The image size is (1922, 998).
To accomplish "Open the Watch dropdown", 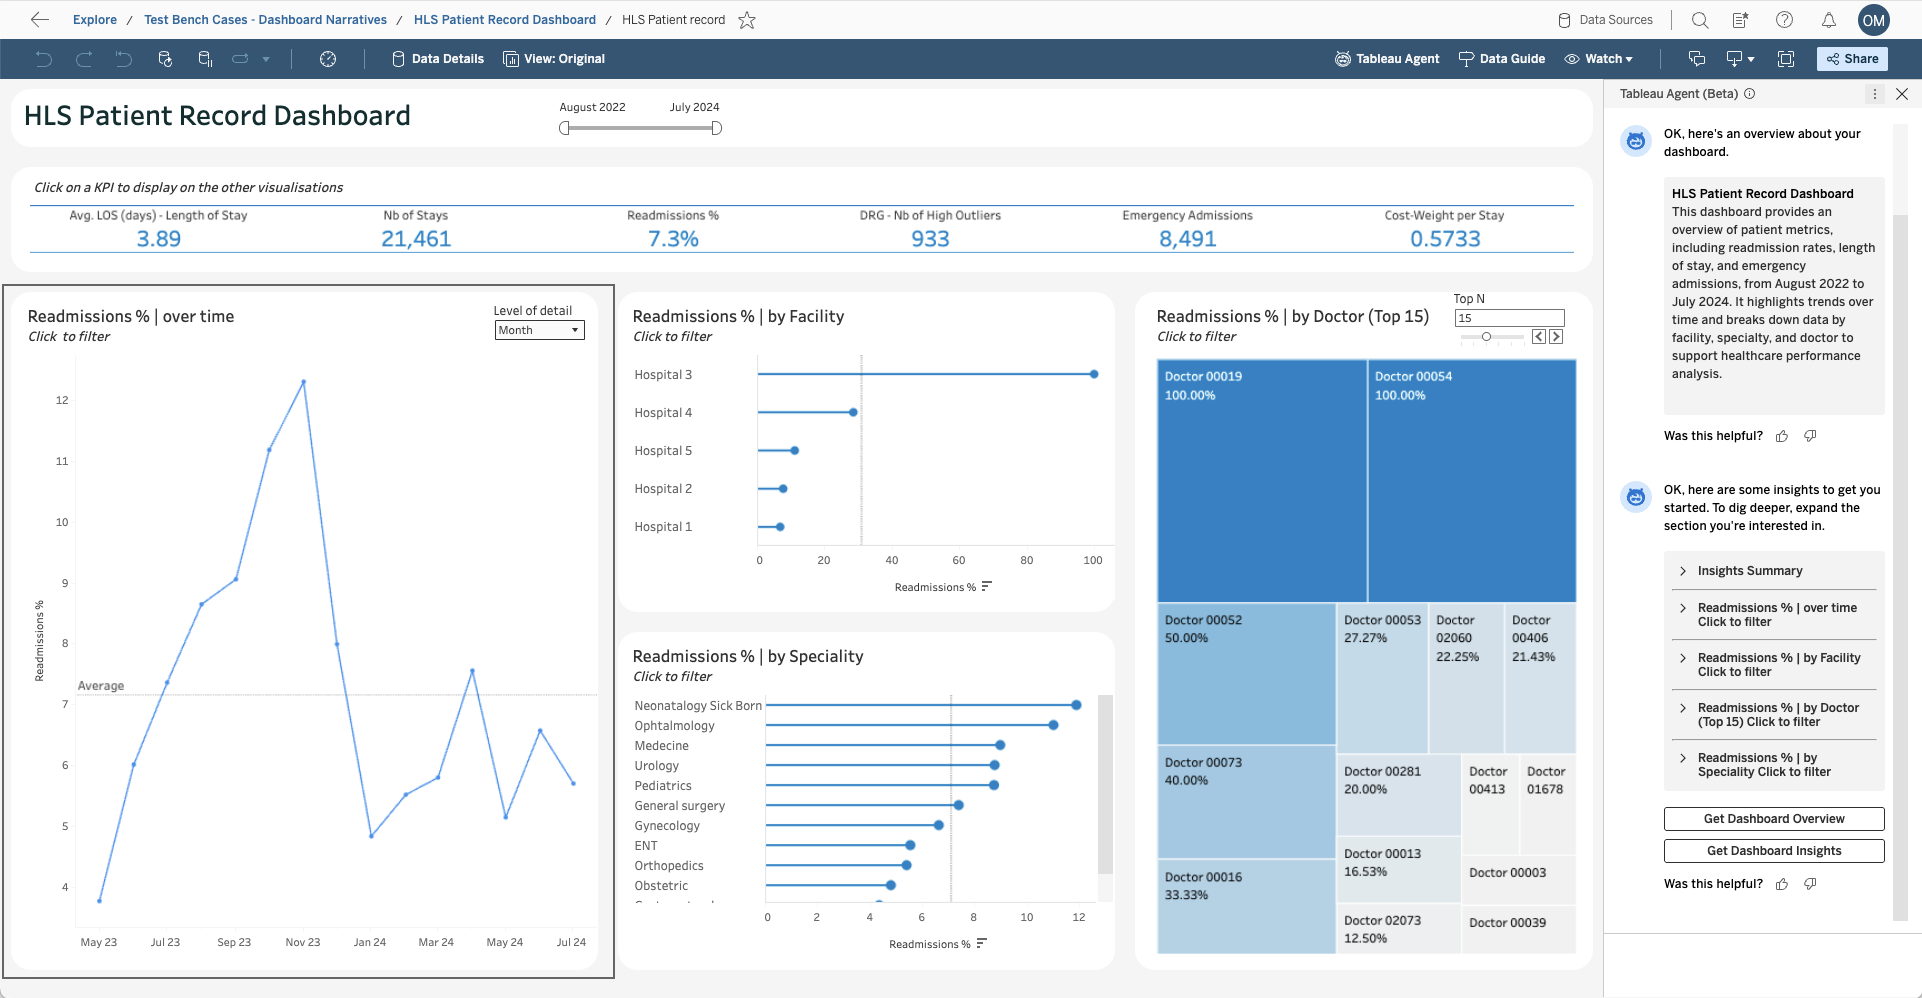I will coord(1598,58).
